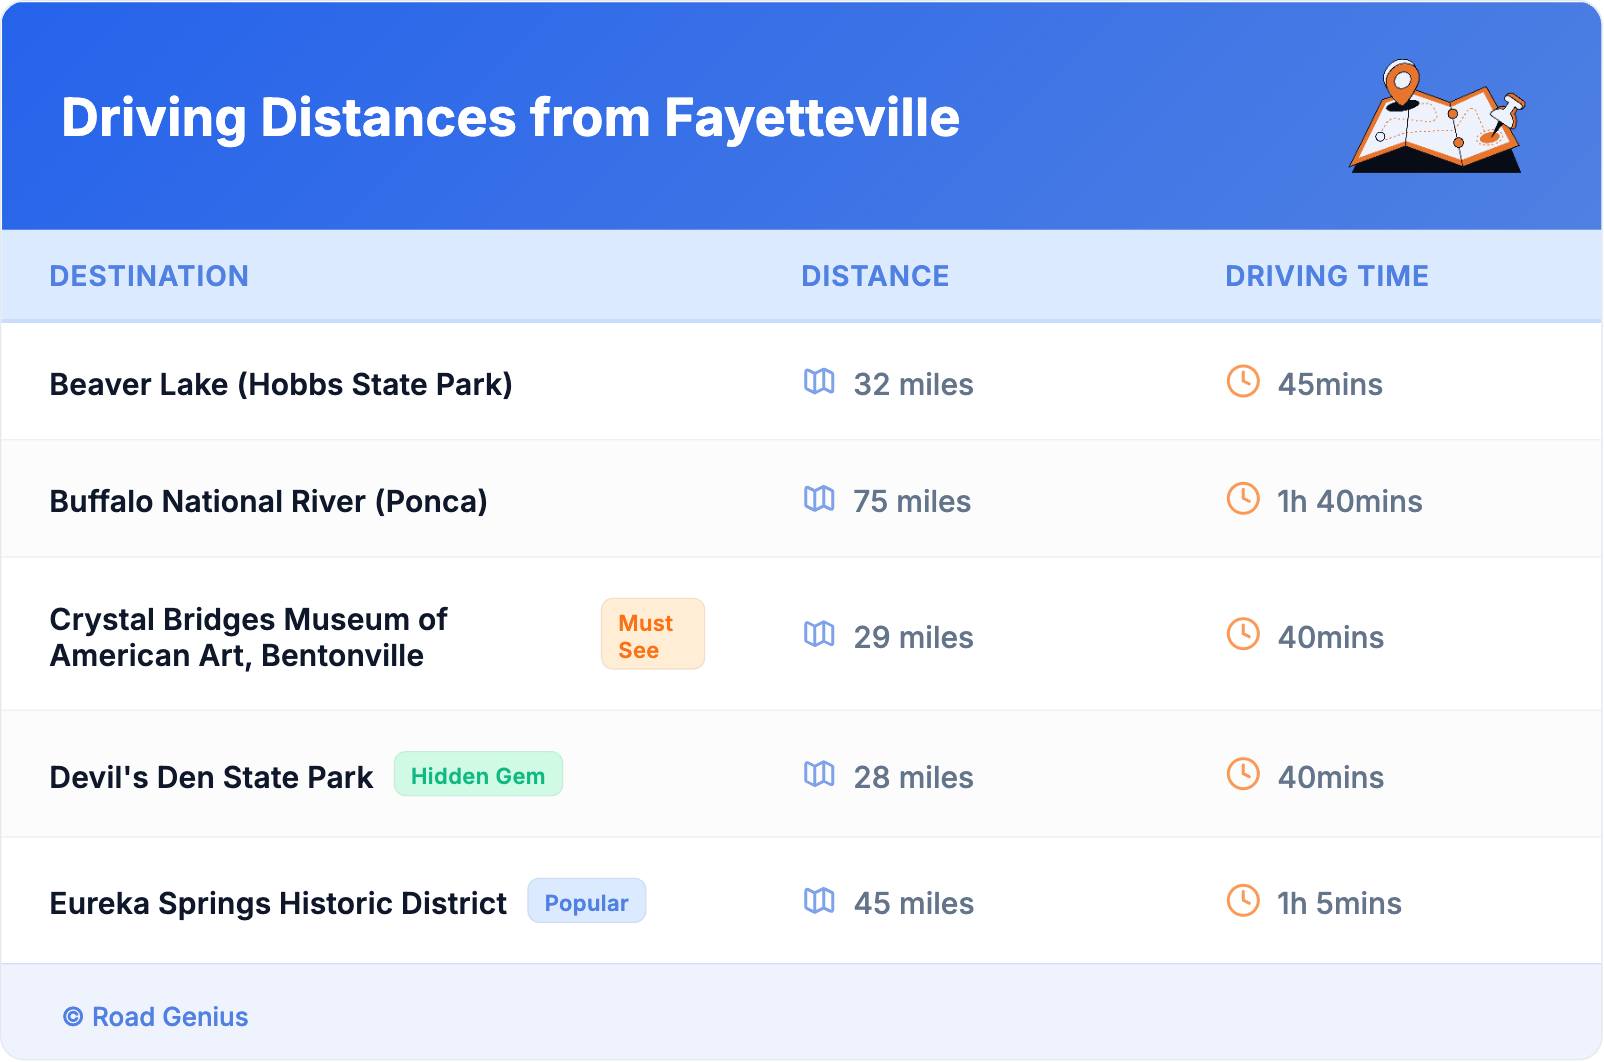The height and width of the screenshot is (1062, 1604).
Task: Click the Must See badge
Action: [x=652, y=635]
